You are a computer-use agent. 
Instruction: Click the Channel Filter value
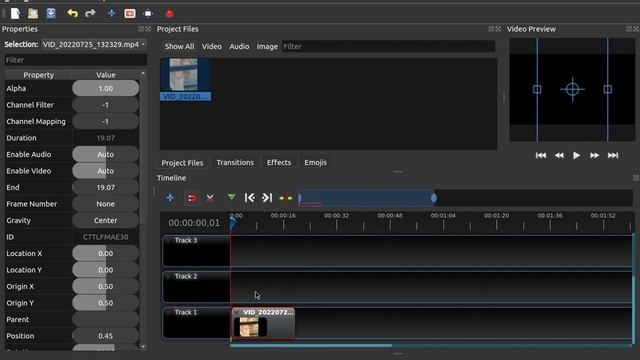(x=106, y=105)
